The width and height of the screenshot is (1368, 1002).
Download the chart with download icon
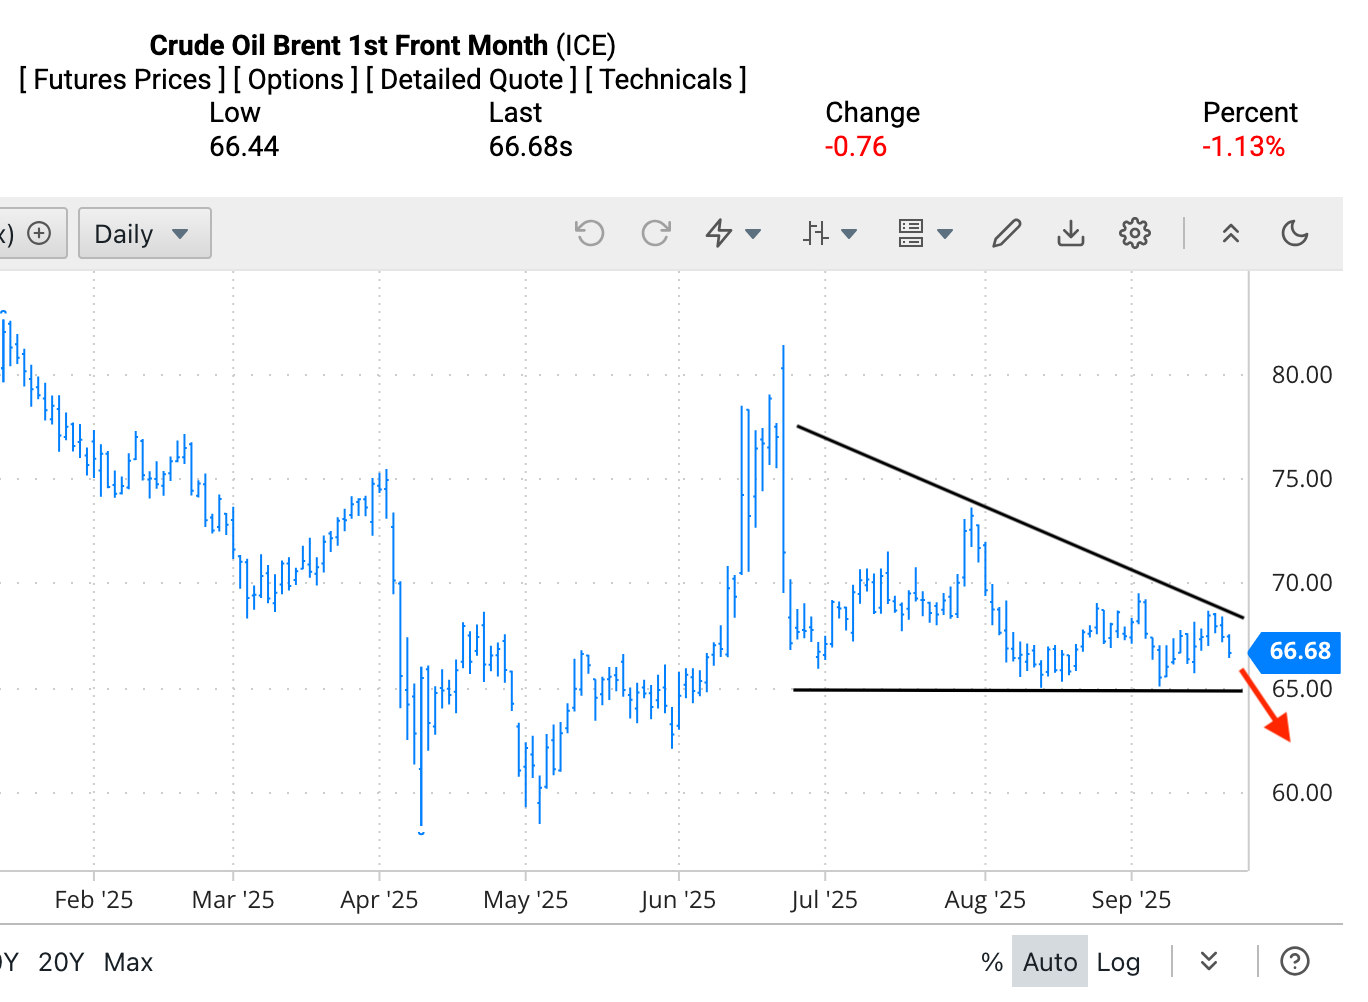[x=1071, y=234]
